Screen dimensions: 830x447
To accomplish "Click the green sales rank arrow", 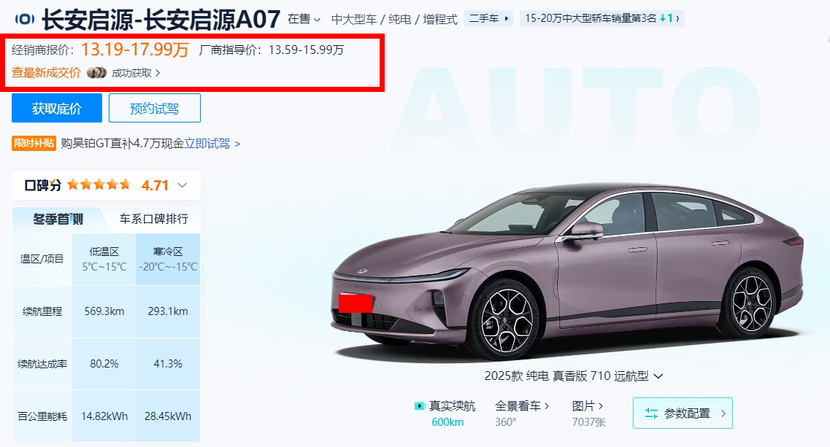I will point(662,19).
